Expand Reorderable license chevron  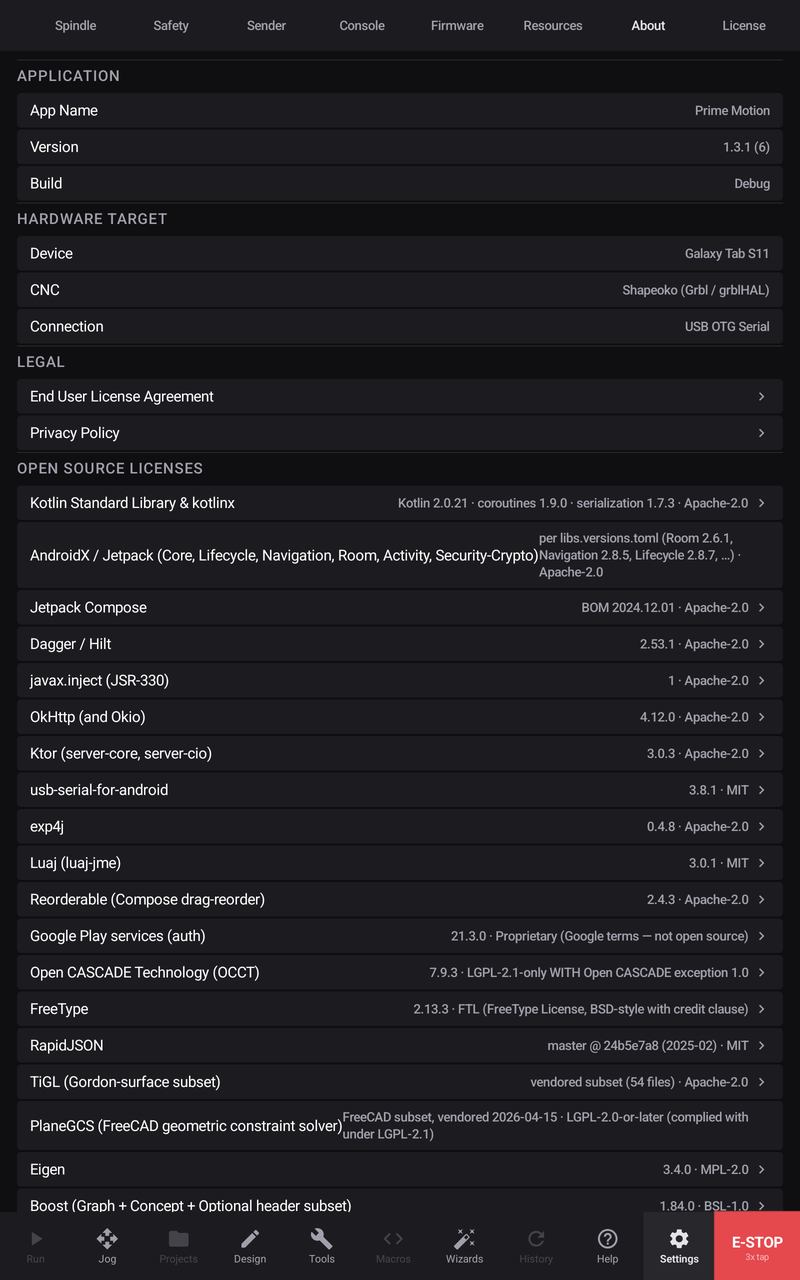(x=762, y=900)
